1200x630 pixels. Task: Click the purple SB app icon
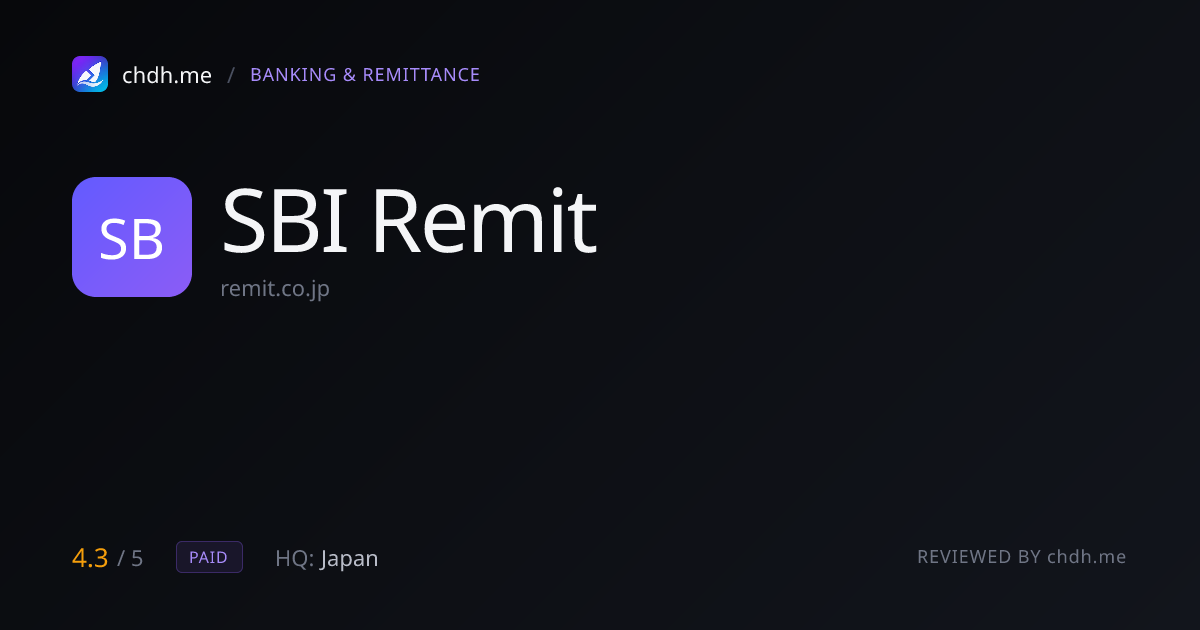pyautogui.click(x=132, y=237)
